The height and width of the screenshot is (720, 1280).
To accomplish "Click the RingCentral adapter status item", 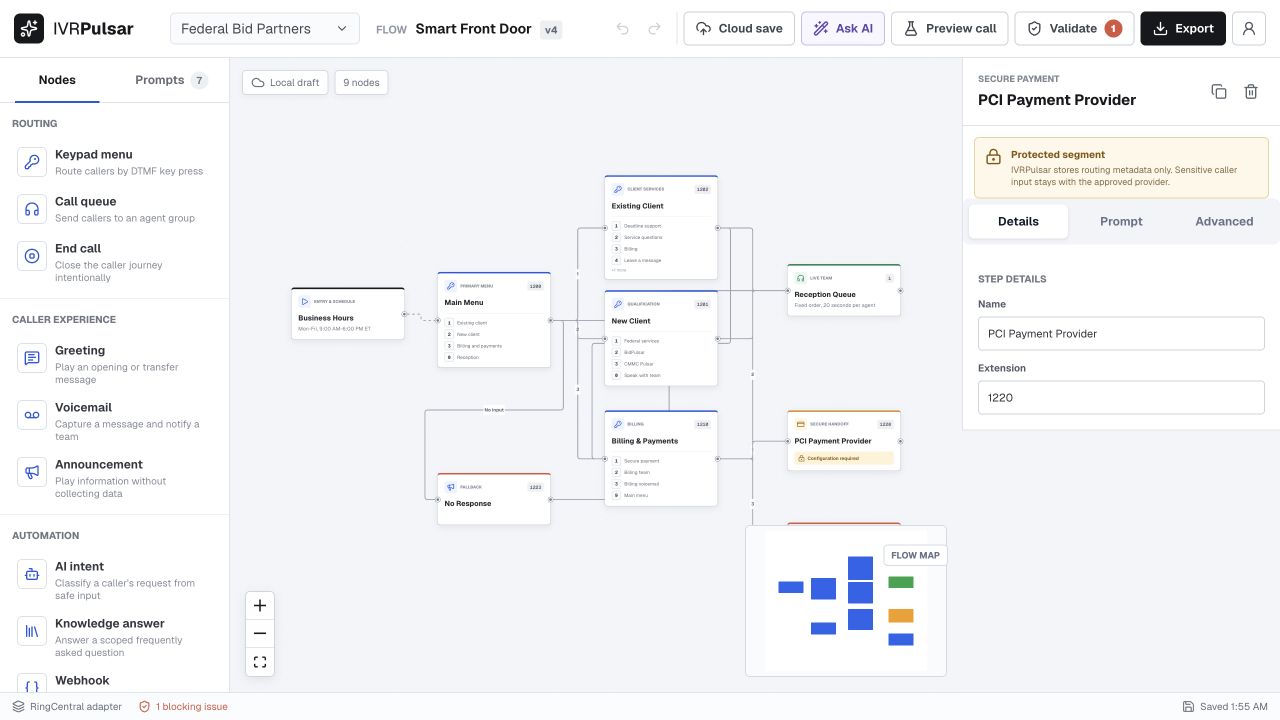I will 67,707.
